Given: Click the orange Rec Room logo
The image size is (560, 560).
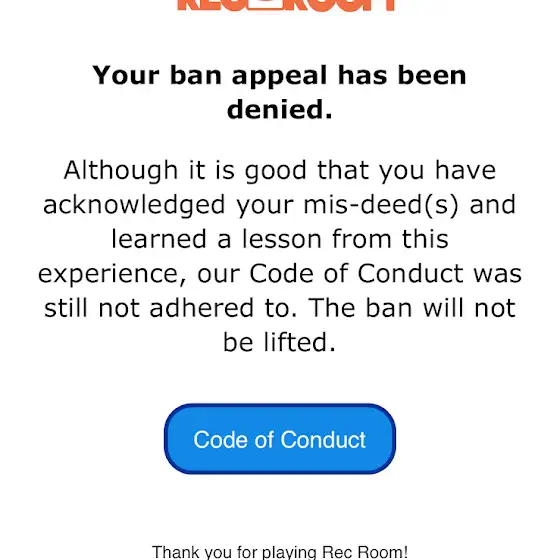Looking at the screenshot, I should tap(286, 5).
